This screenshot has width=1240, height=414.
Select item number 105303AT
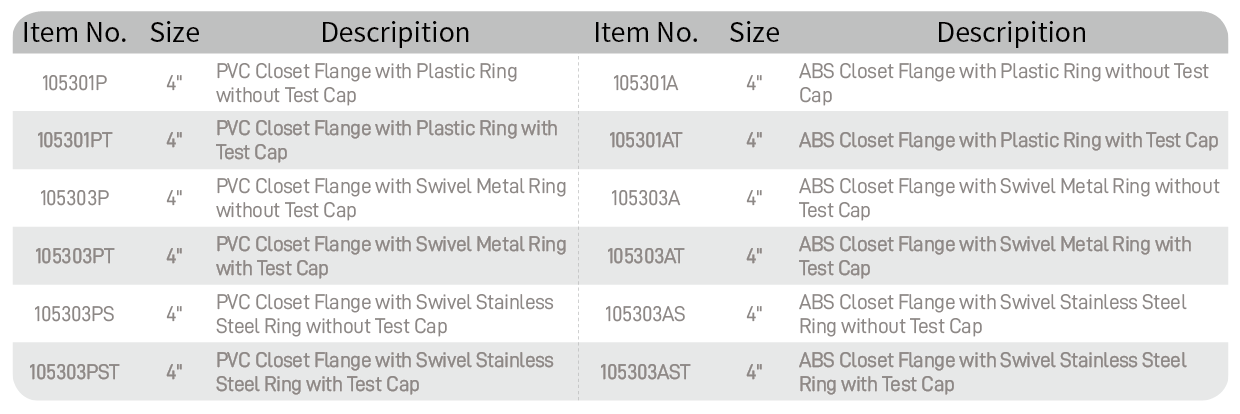[x=645, y=256]
